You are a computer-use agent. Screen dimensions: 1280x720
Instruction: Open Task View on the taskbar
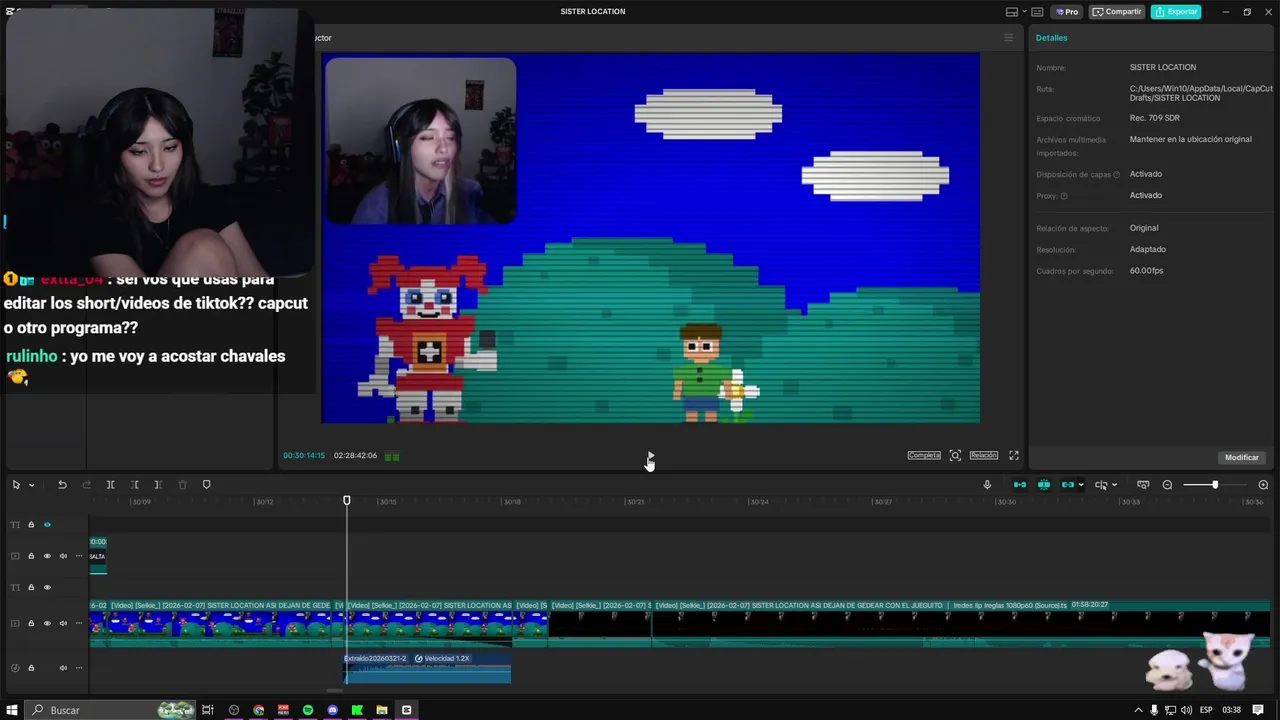(208, 710)
